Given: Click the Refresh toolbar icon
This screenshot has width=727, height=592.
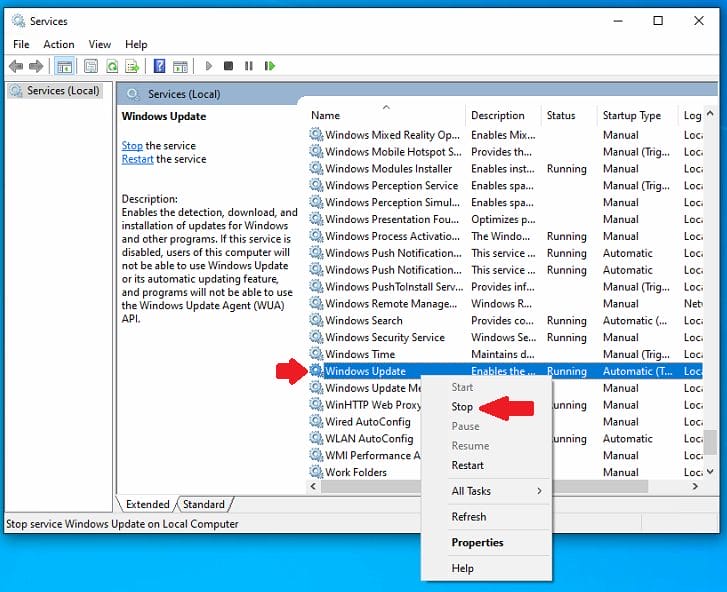Looking at the screenshot, I should tap(112, 66).
